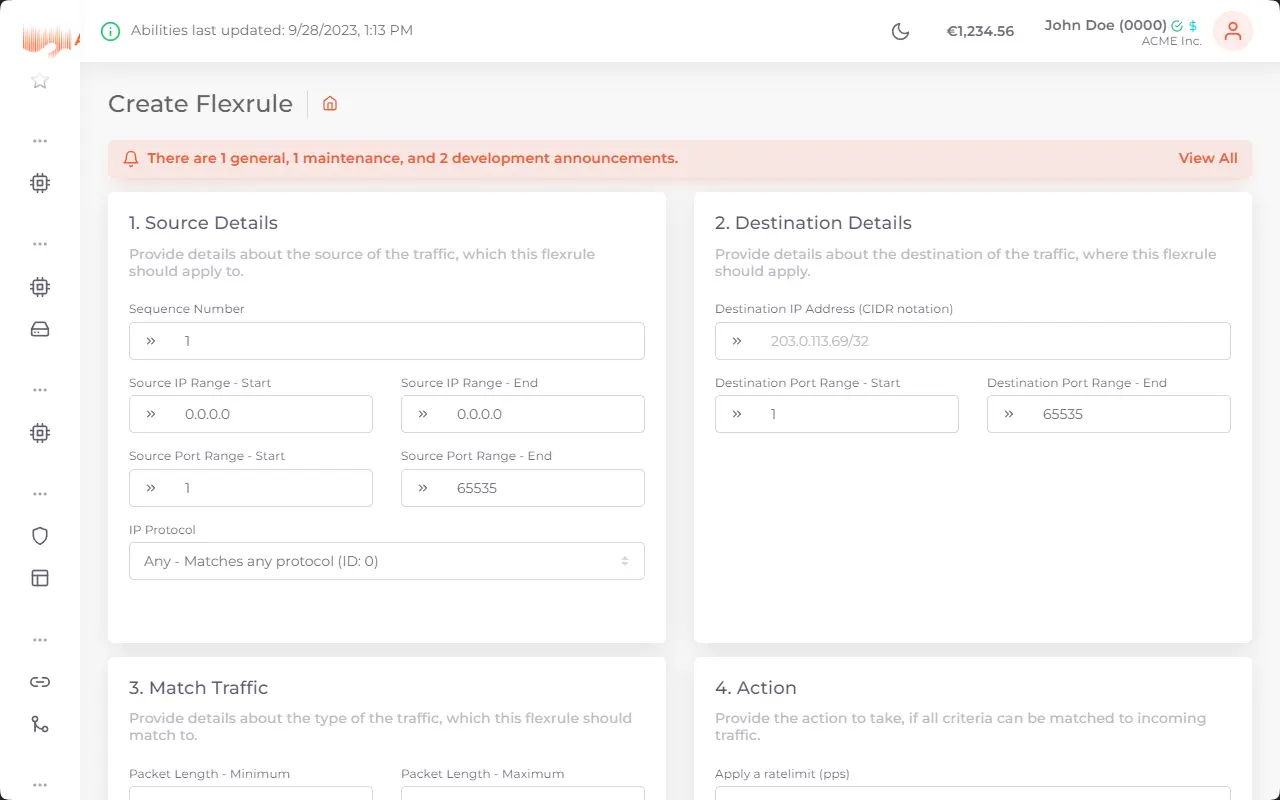This screenshot has width=1280, height=800.
Task: Click the Source IP Range - Start field
Action: pos(265,414)
